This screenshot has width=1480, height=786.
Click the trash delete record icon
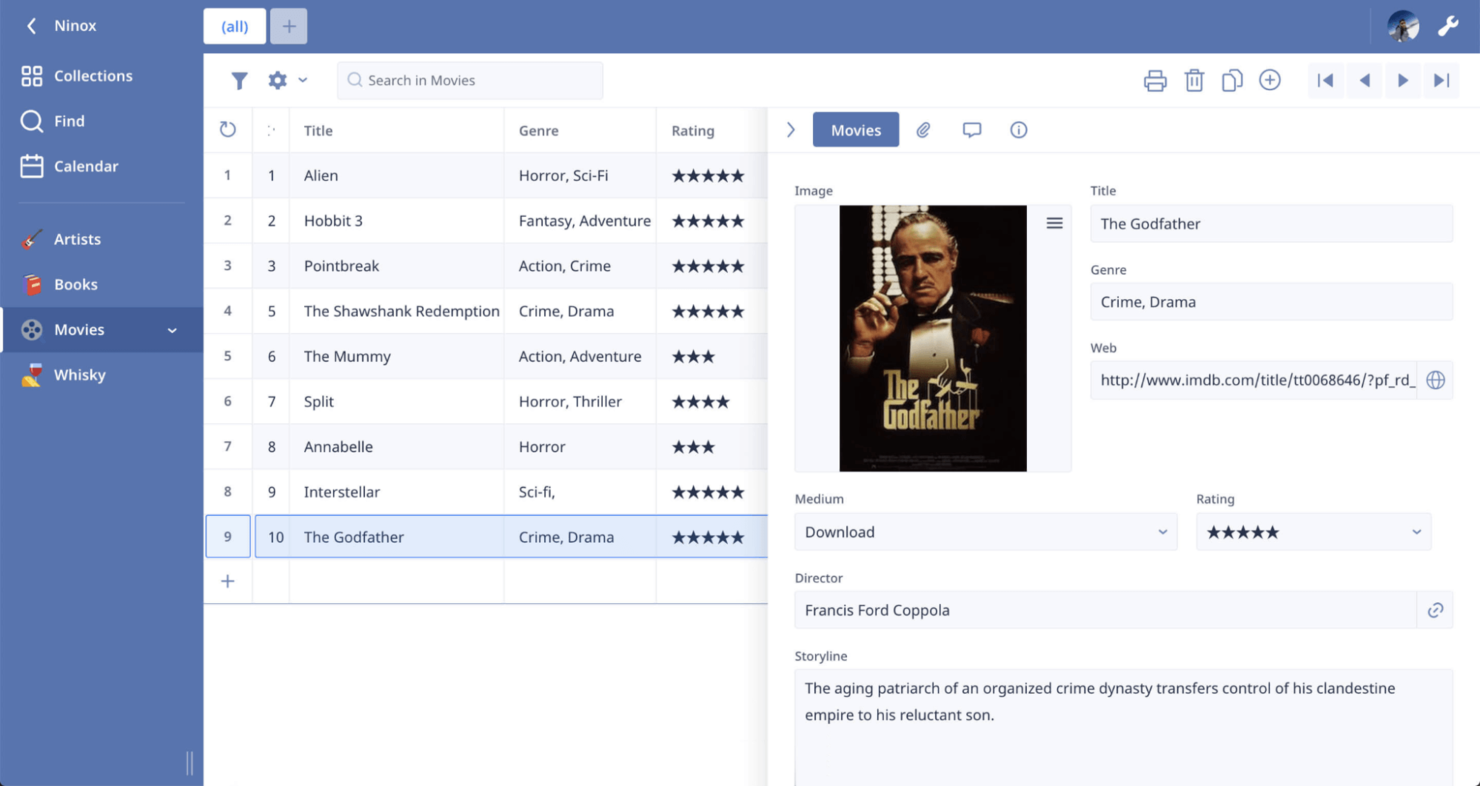[x=1194, y=81]
